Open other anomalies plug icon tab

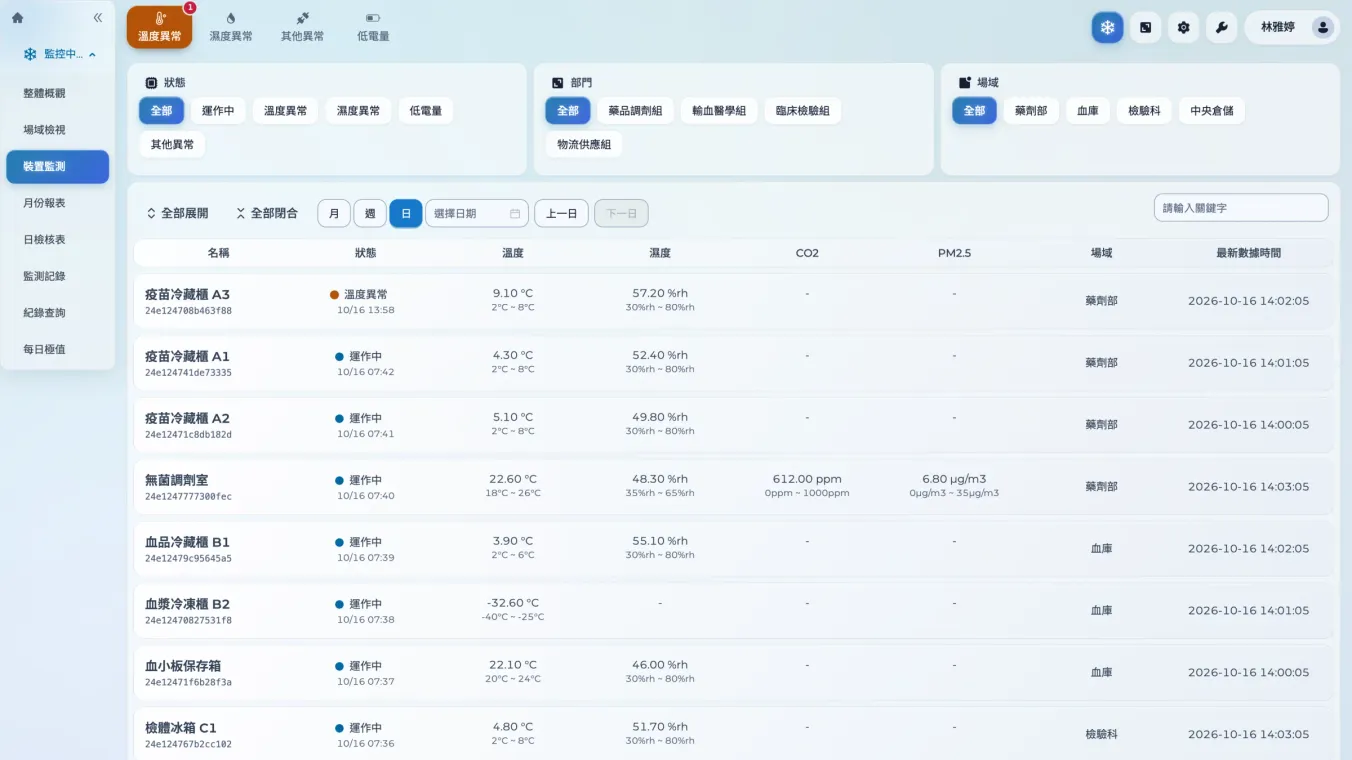302,27
